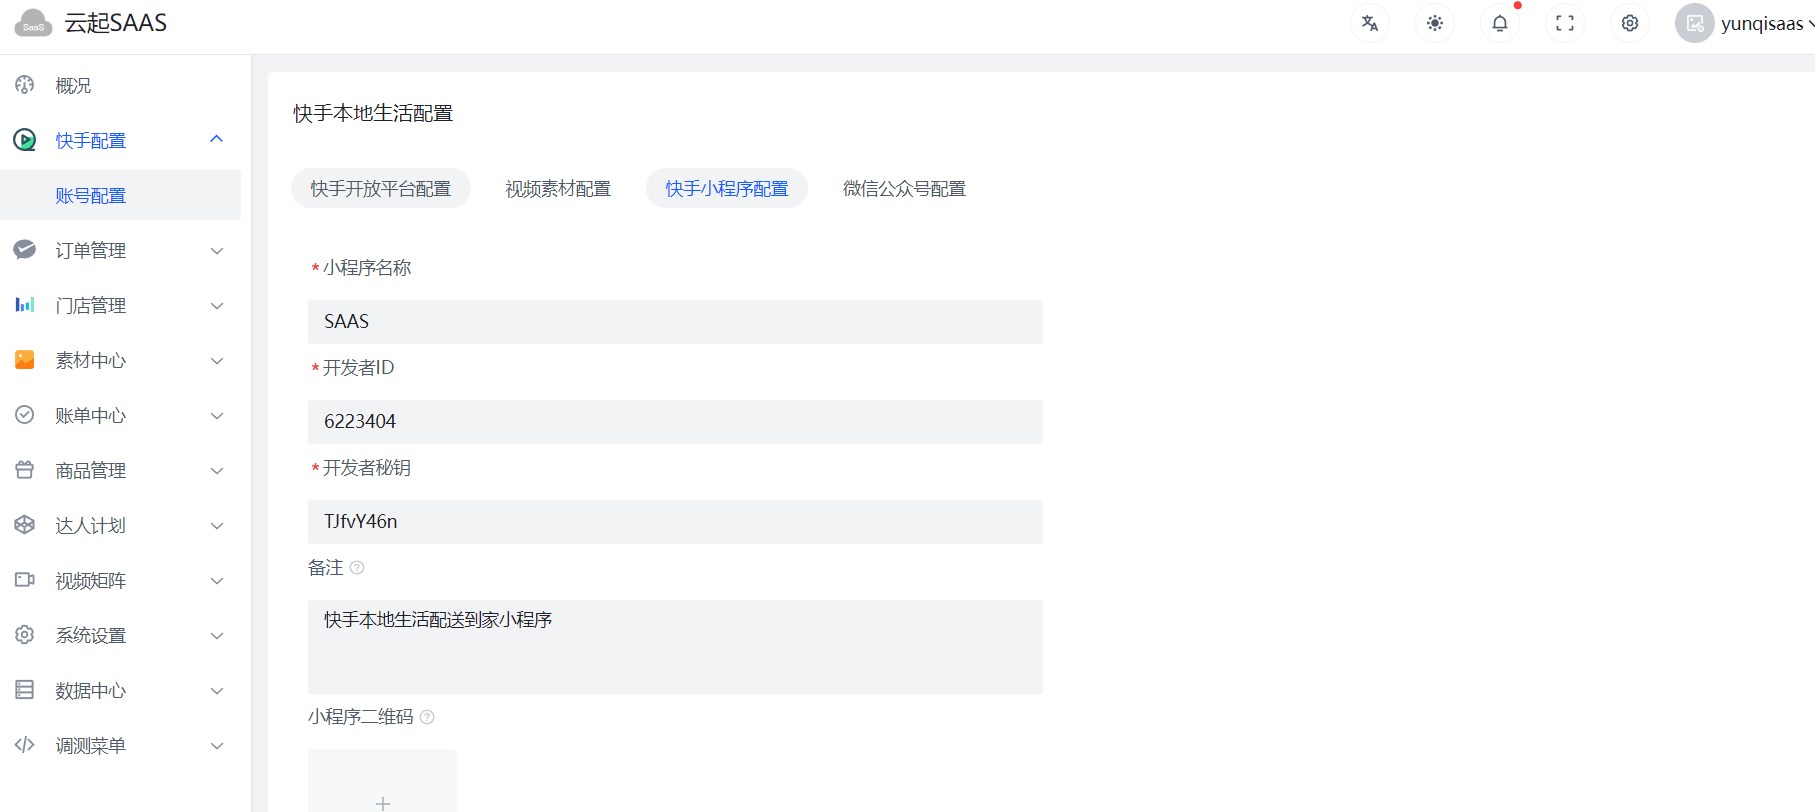Expand the 账单中心 menu chevron
1815x812 pixels.
[x=217, y=416]
